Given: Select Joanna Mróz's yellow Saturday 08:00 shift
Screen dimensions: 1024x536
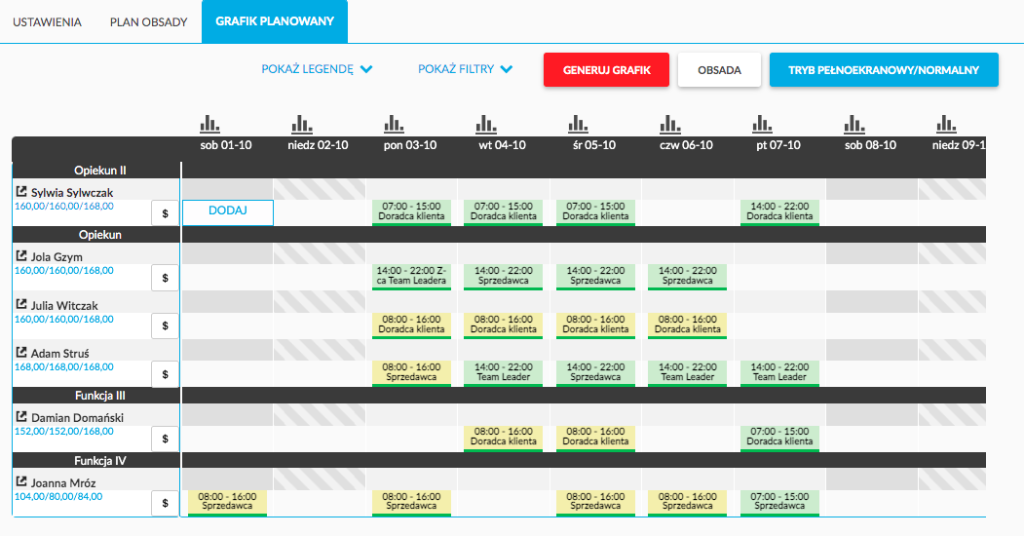Looking at the screenshot, I should (227, 502).
